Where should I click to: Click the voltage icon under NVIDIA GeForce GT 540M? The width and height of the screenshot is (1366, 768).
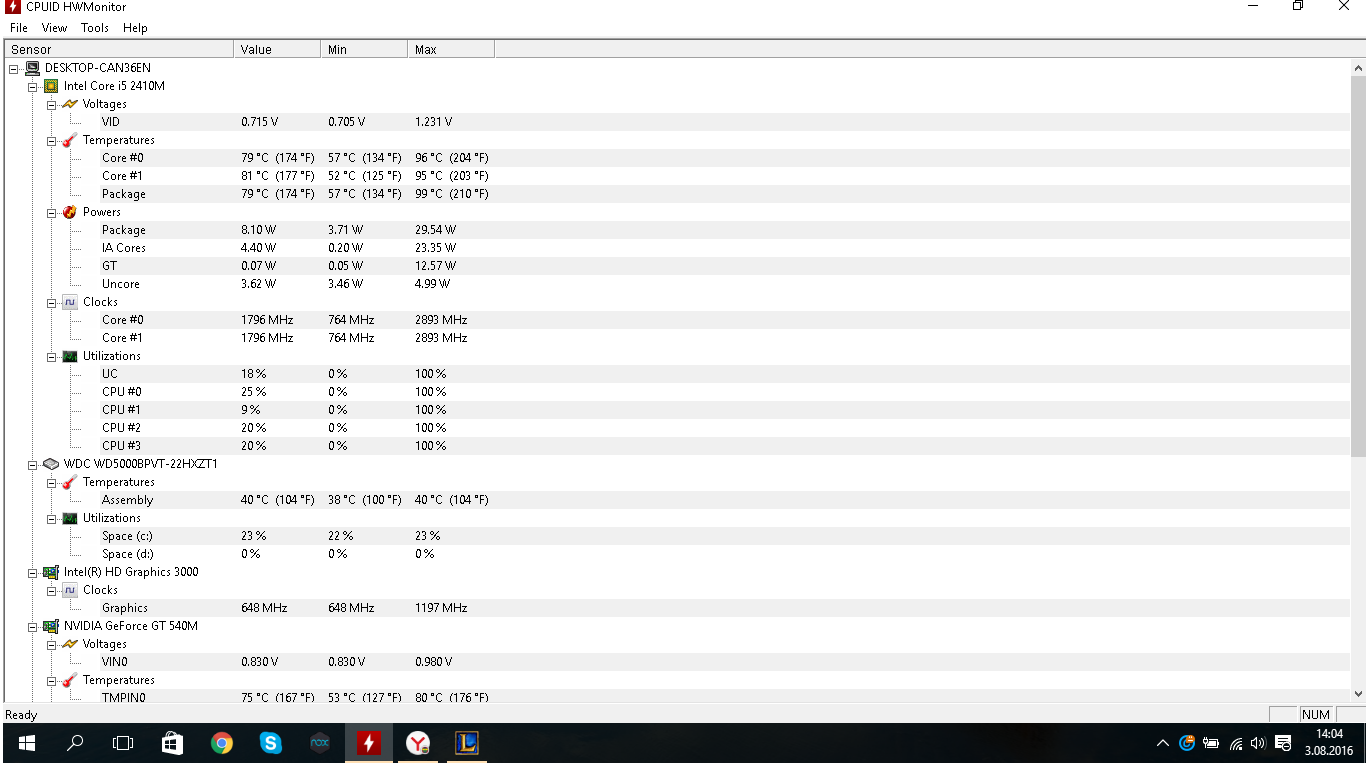click(70, 644)
